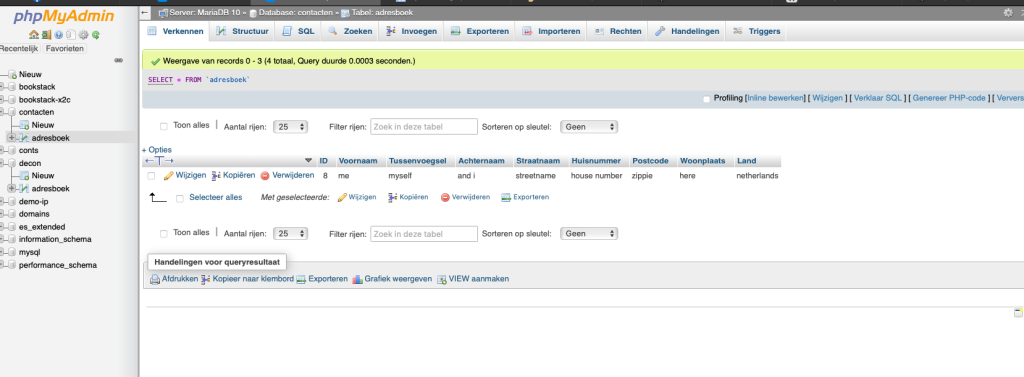Click the Nieuw database icon at tree top
Screen dimensions: 1024x377
click(x=12, y=74)
